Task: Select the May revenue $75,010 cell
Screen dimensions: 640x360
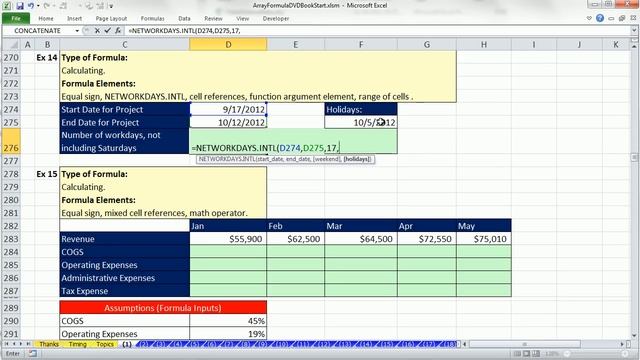Action: 484,239
